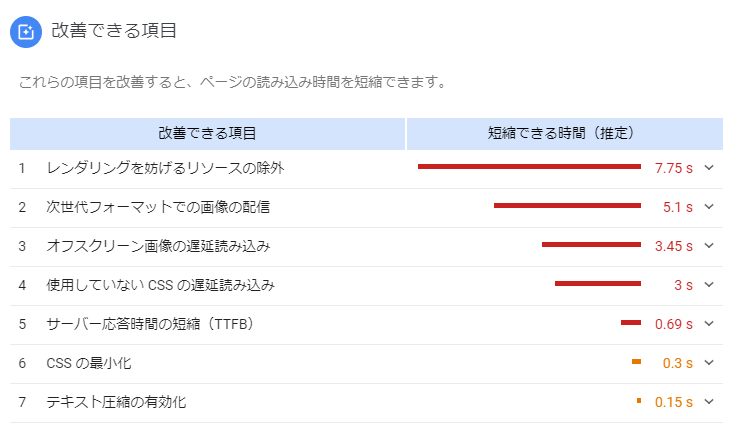Screen dimensions: 731x440
Task: Expand the CSS の最小化 chevron
Action: point(709,363)
